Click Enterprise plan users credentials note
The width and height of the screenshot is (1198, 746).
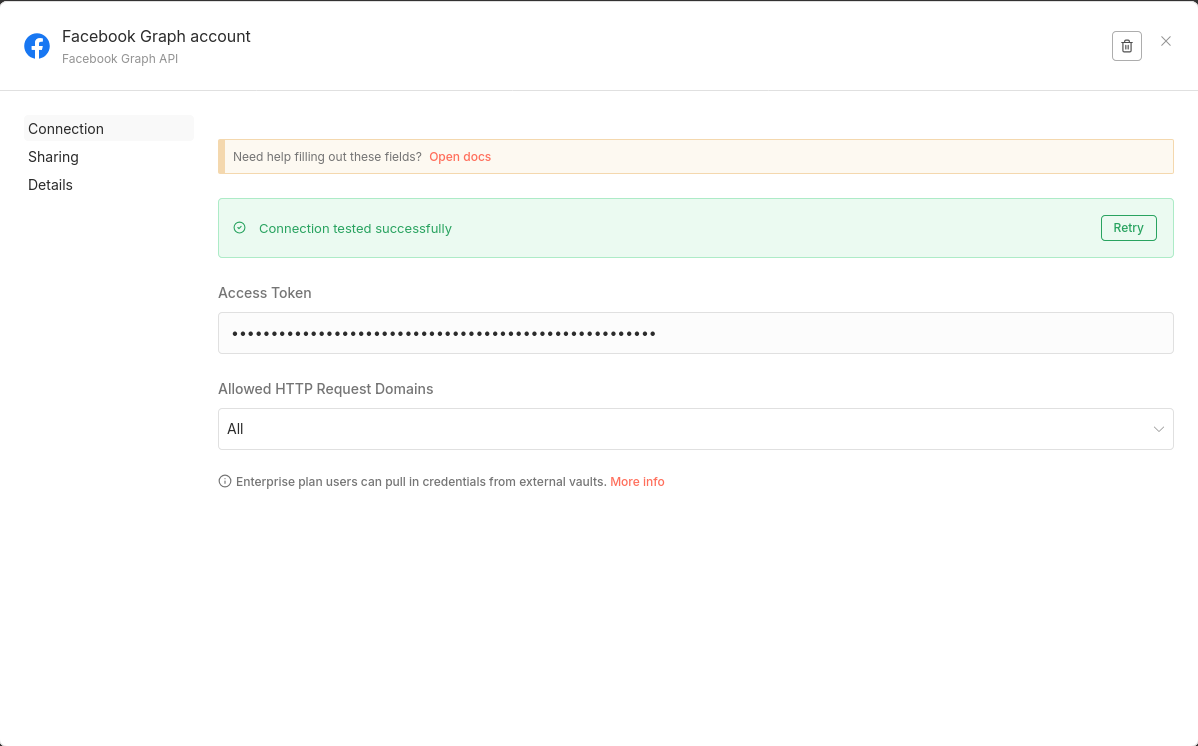click(x=421, y=482)
